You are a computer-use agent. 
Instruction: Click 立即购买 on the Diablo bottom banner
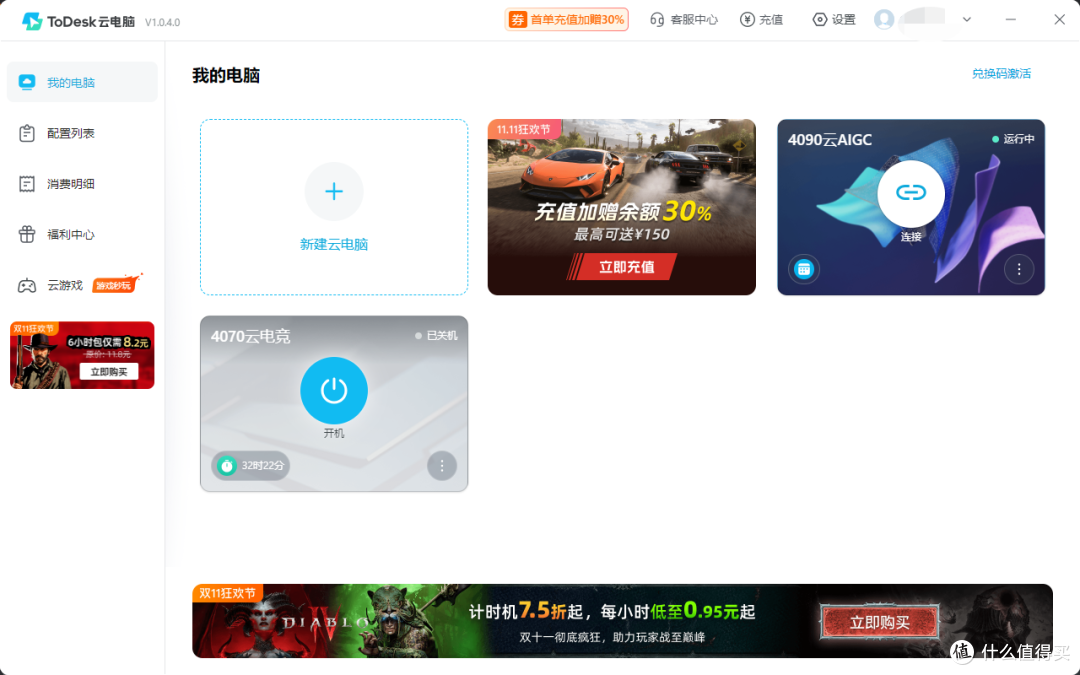click(879, 620)
